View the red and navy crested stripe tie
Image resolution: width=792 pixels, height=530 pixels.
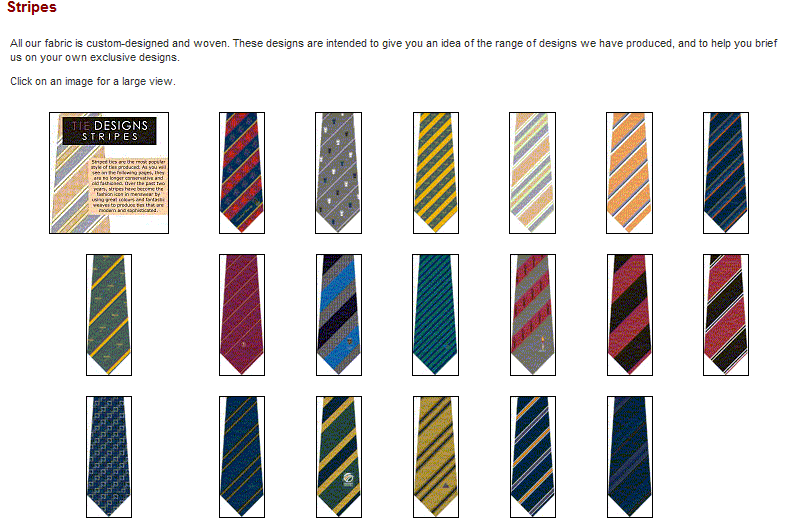click(242, 173)
